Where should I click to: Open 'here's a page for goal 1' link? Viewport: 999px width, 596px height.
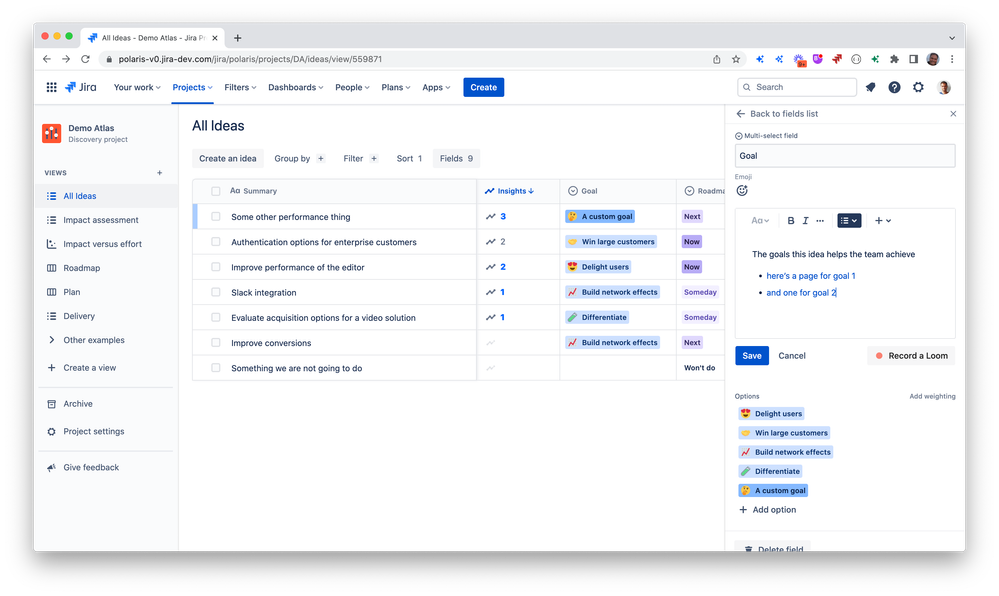point(810,276)
